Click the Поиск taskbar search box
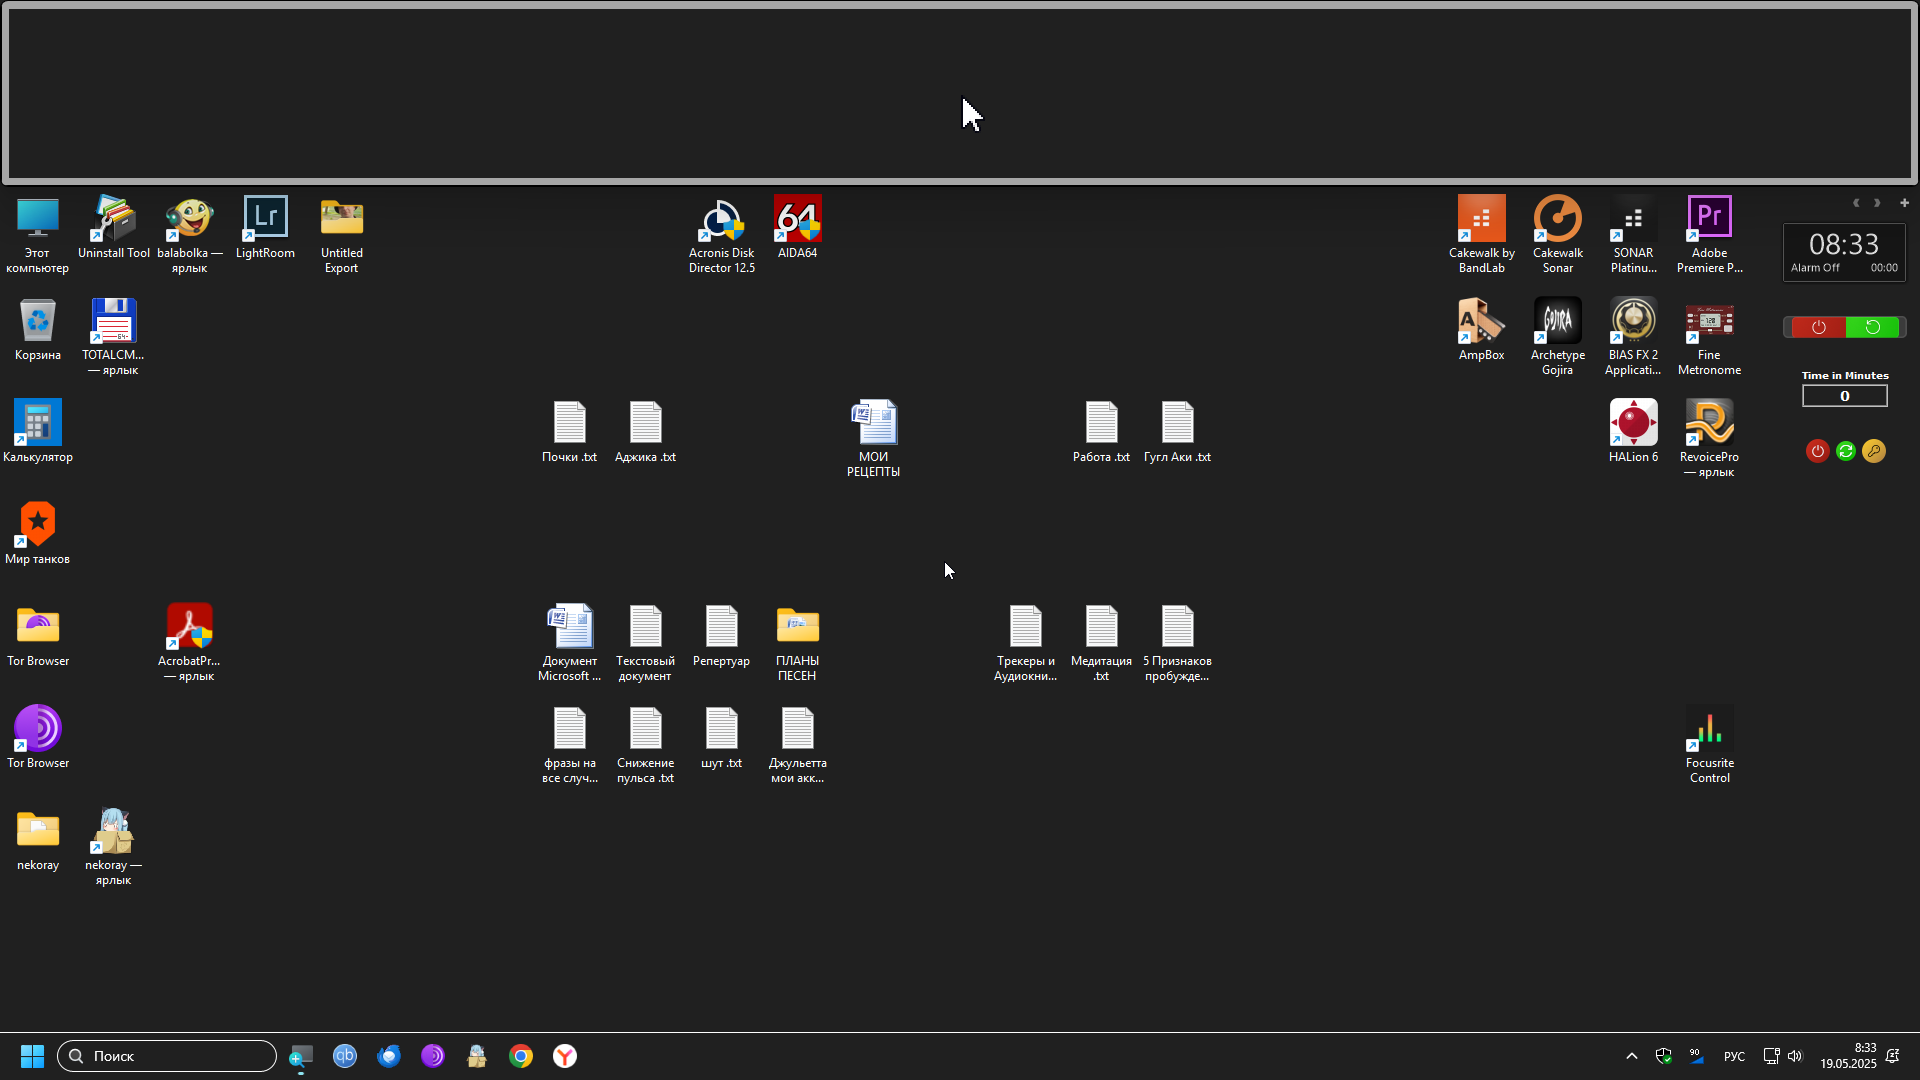The height and width of the screenshot is (1080, 1920). [167, 1056]
